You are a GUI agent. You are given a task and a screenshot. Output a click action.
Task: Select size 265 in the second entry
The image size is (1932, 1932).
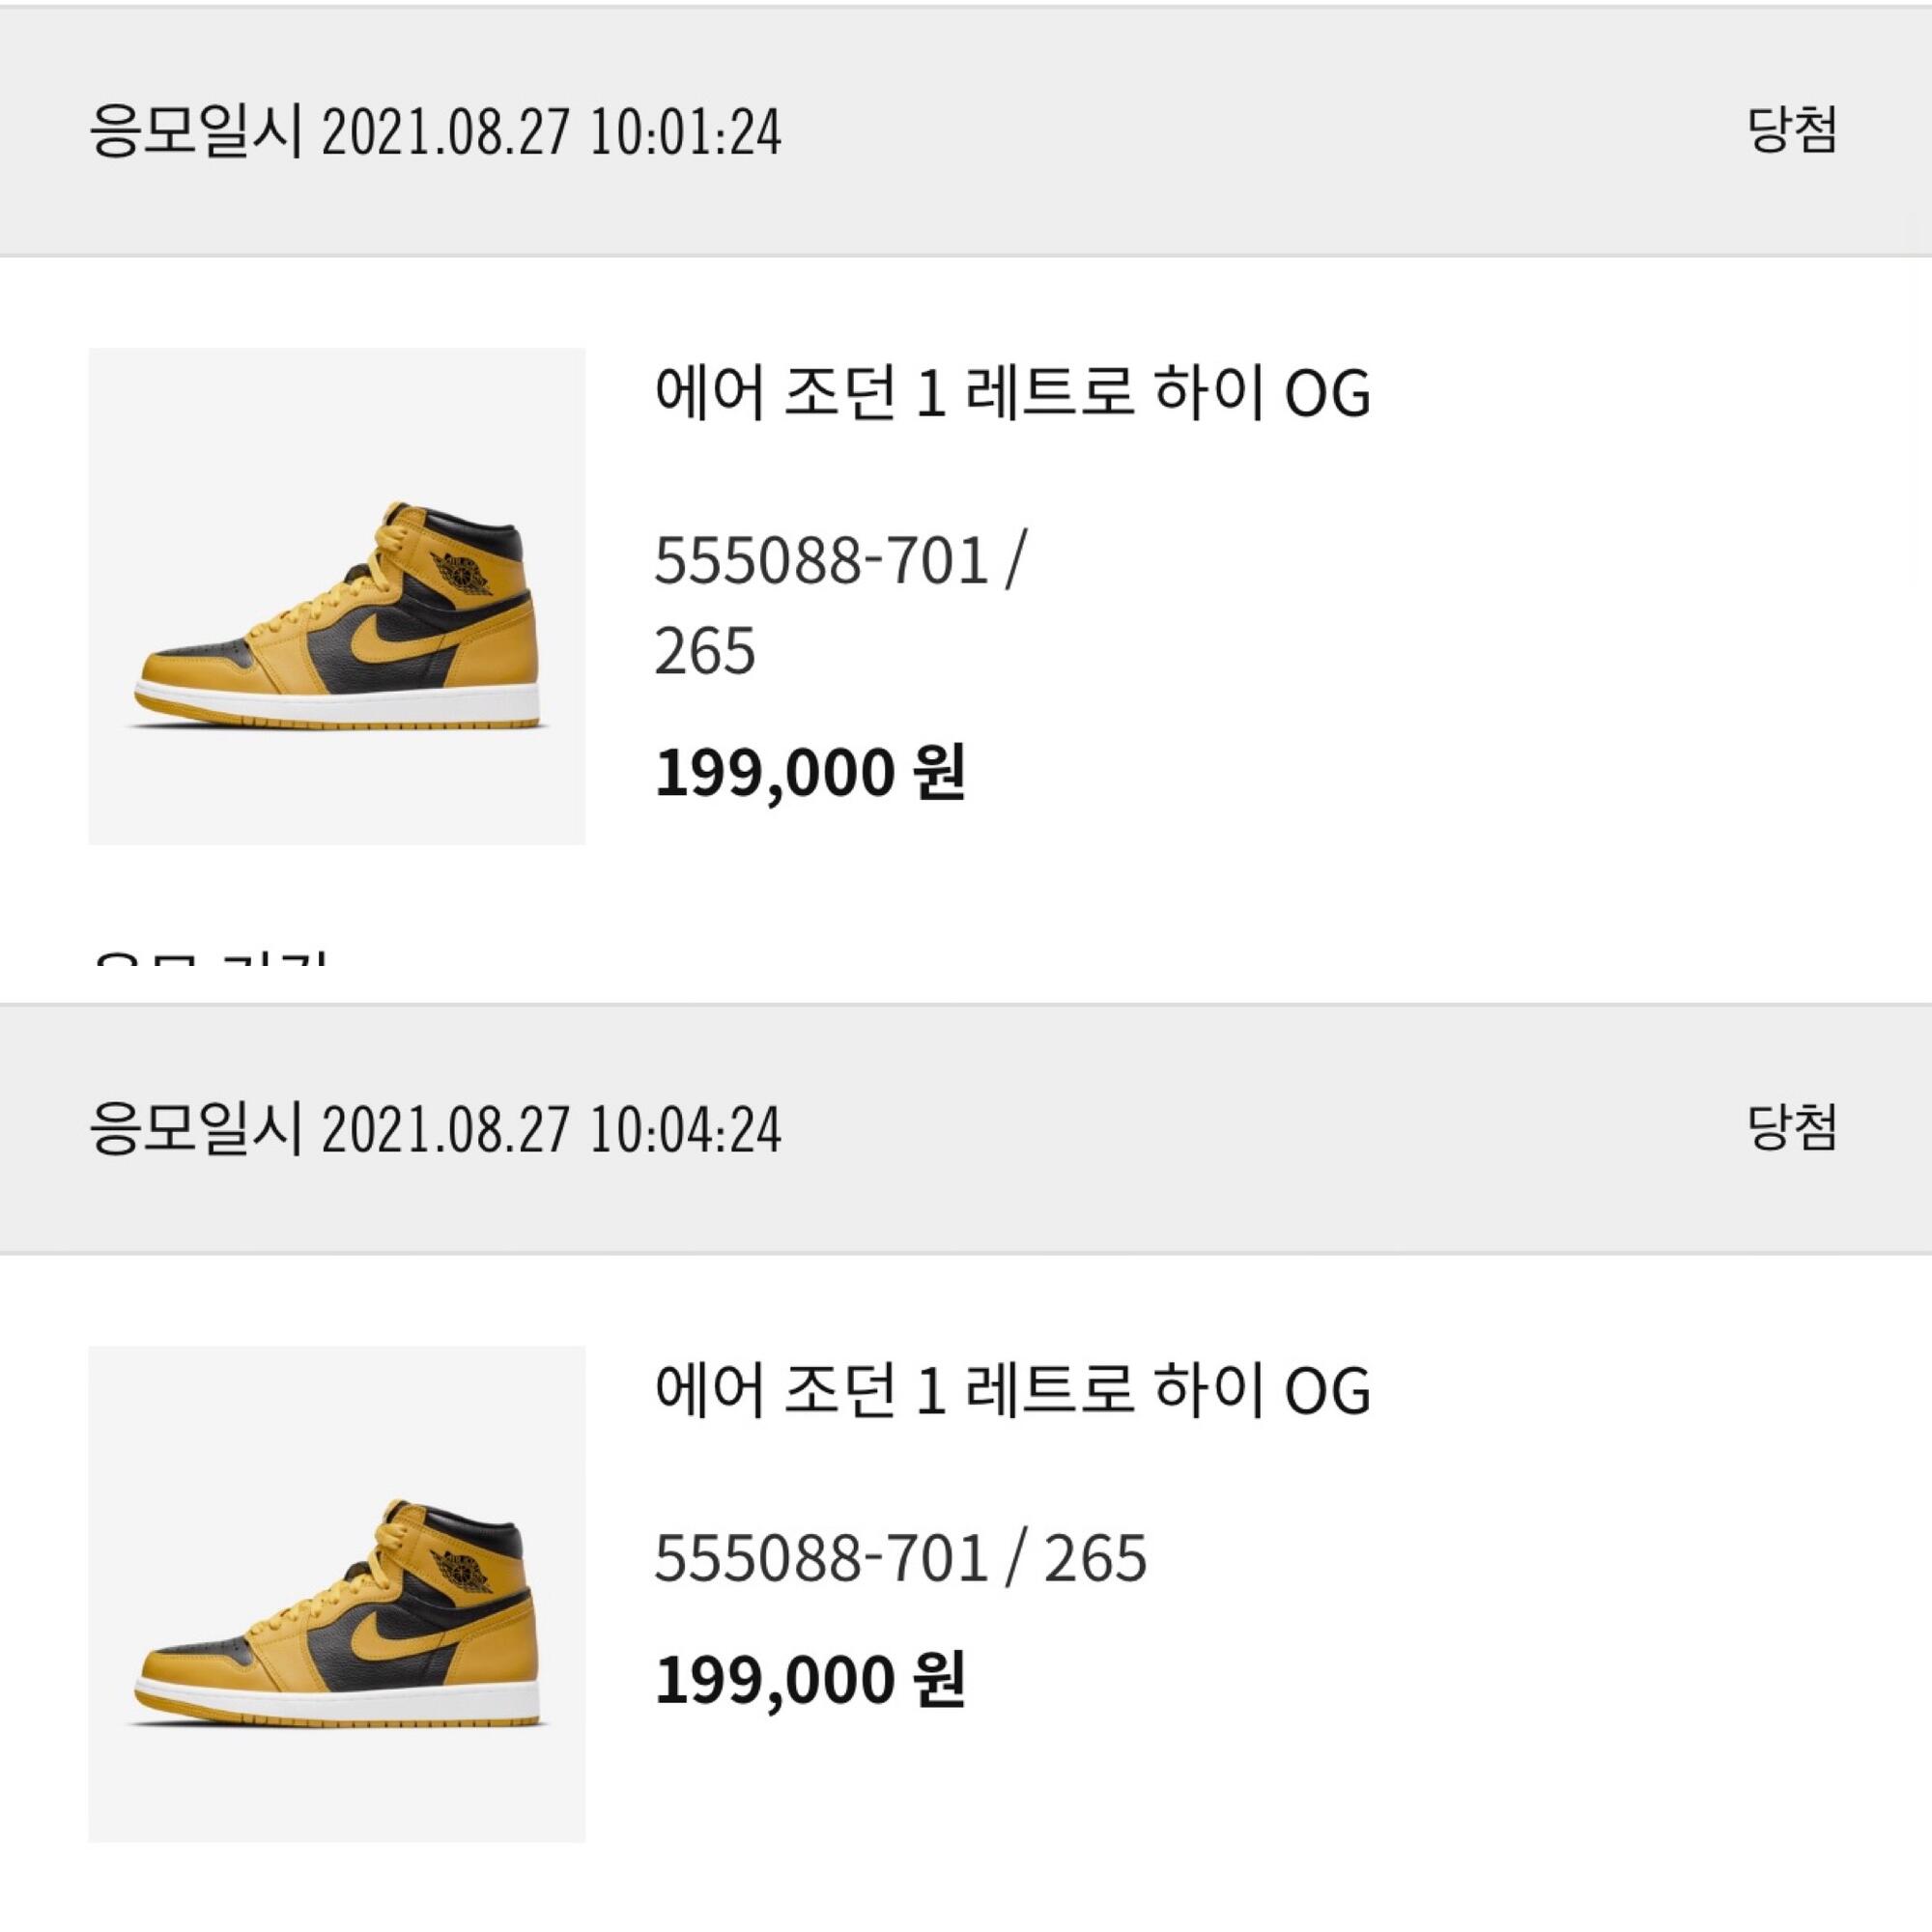pos(1096,1559)
